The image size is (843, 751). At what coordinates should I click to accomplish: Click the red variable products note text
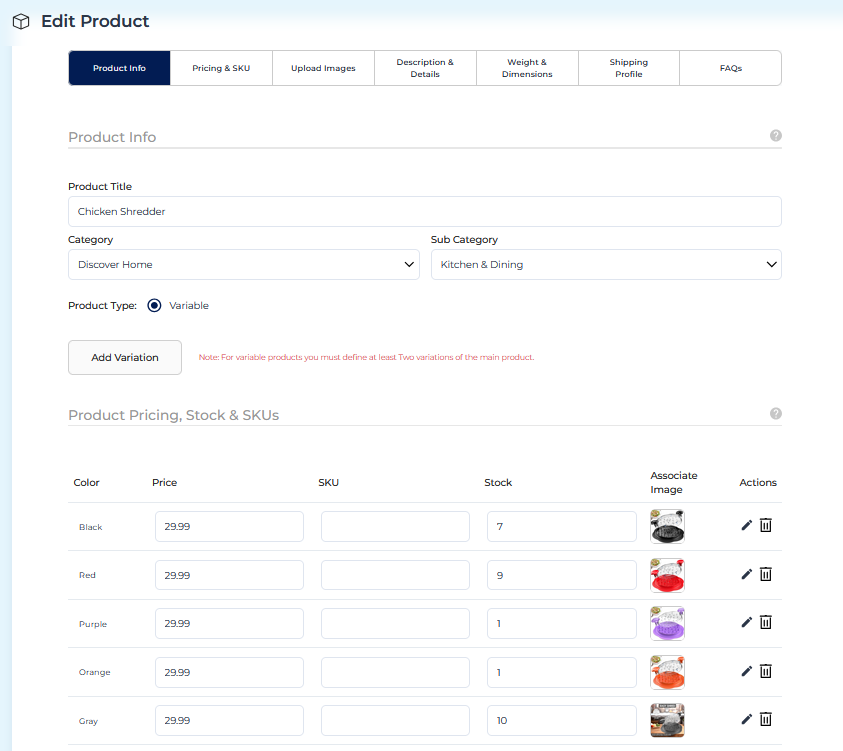coord(366,357)
